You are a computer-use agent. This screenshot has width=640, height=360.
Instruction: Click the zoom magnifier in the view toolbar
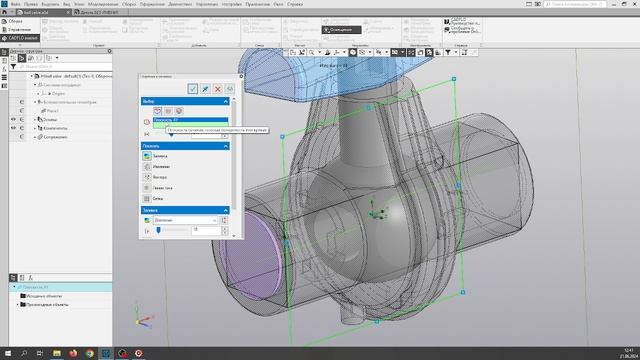(311, 53)
